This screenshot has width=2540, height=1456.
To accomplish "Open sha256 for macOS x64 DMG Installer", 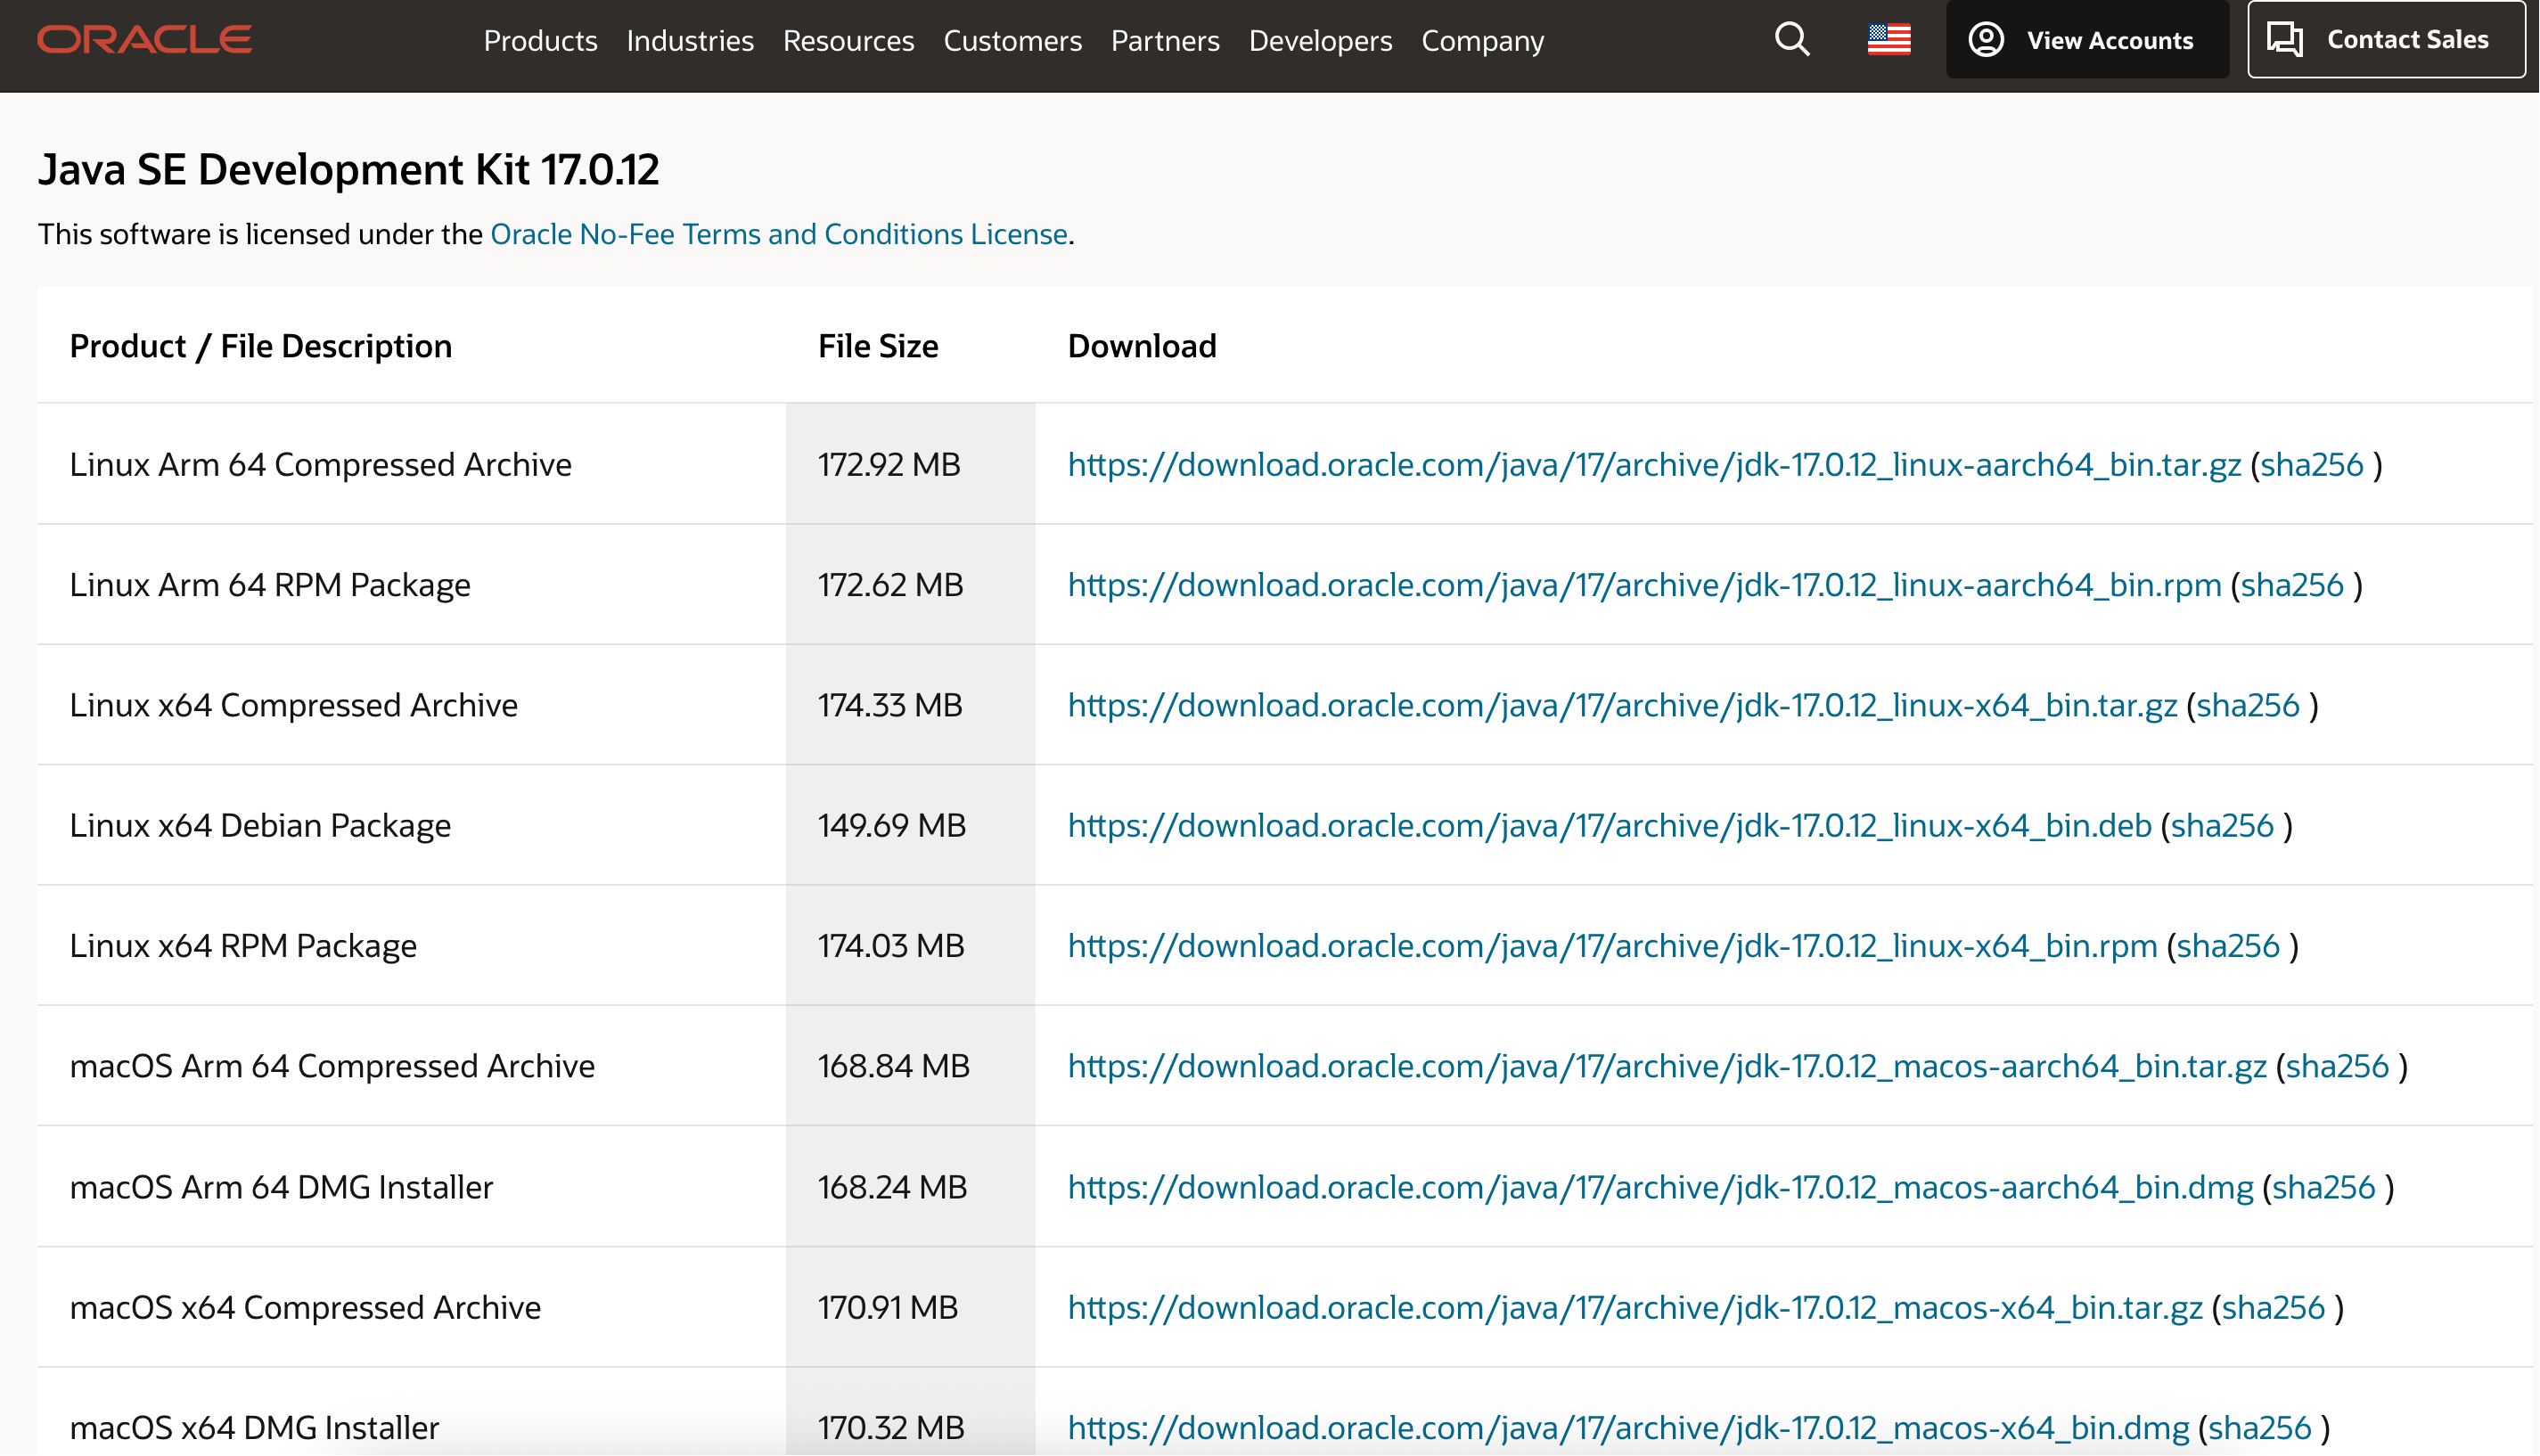I will [2259, 1427].
